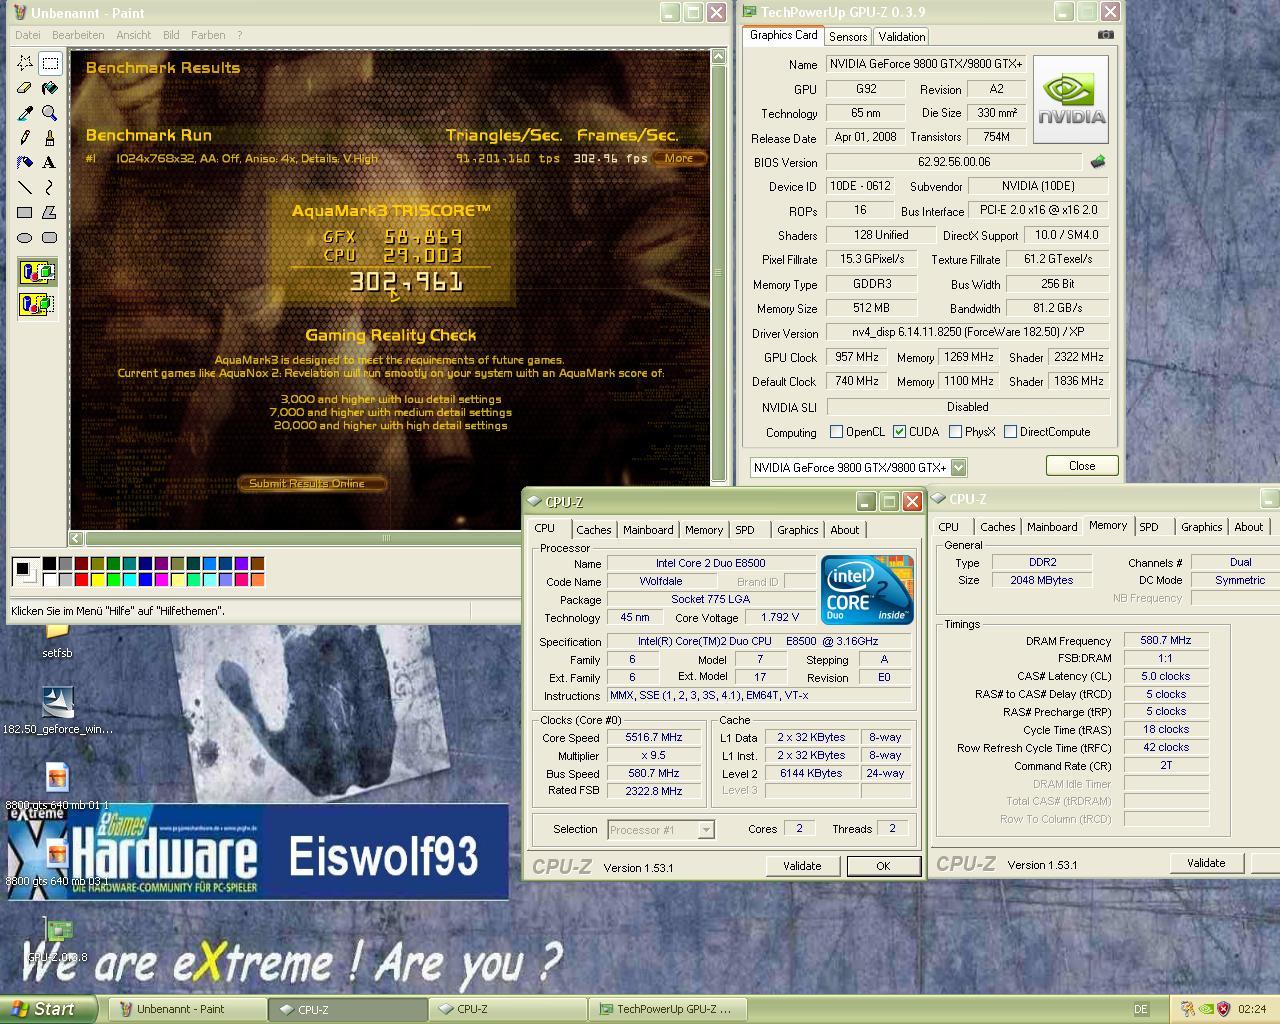Select the Ellipse tool in Paint

(25, 238)
